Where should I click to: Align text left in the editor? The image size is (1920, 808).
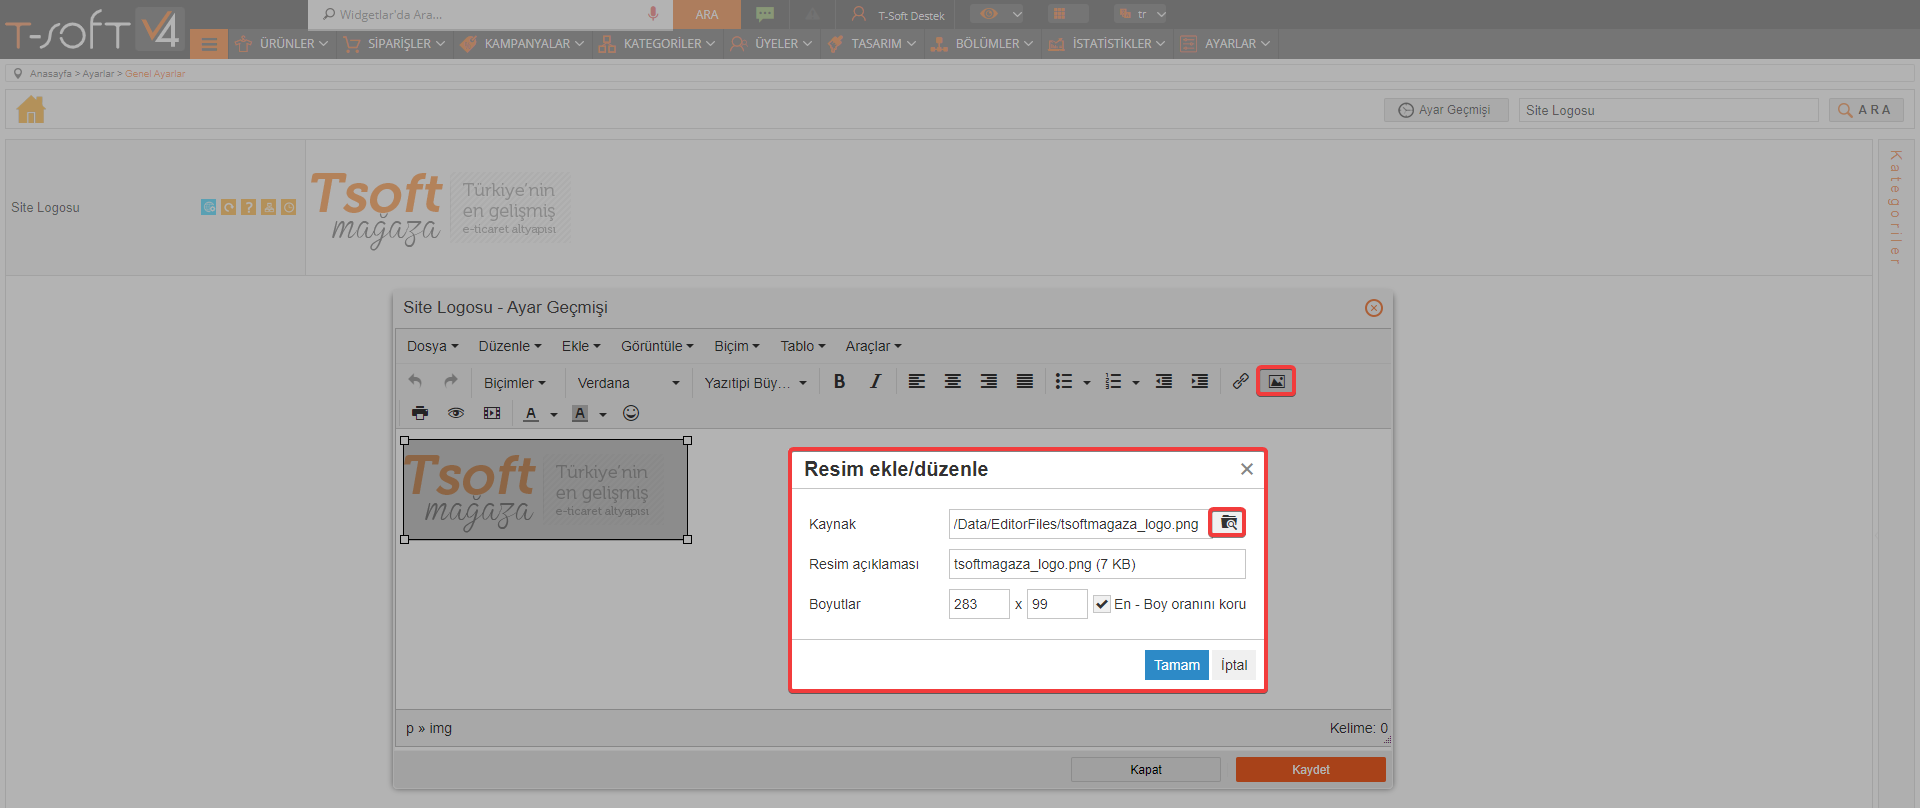coord(916,381)
